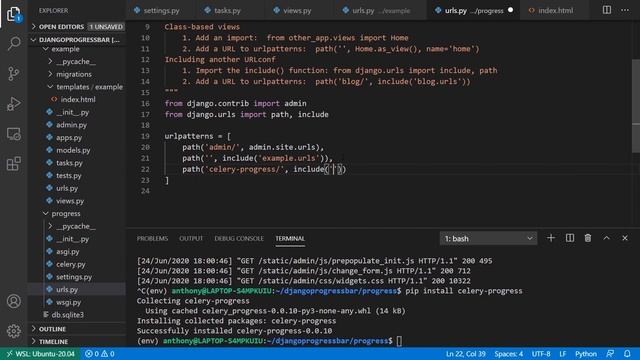The width and height of the screenshot is (640, 360).
Task: Open editor More Actions ellipsis
Action: [x=625, y=10]
